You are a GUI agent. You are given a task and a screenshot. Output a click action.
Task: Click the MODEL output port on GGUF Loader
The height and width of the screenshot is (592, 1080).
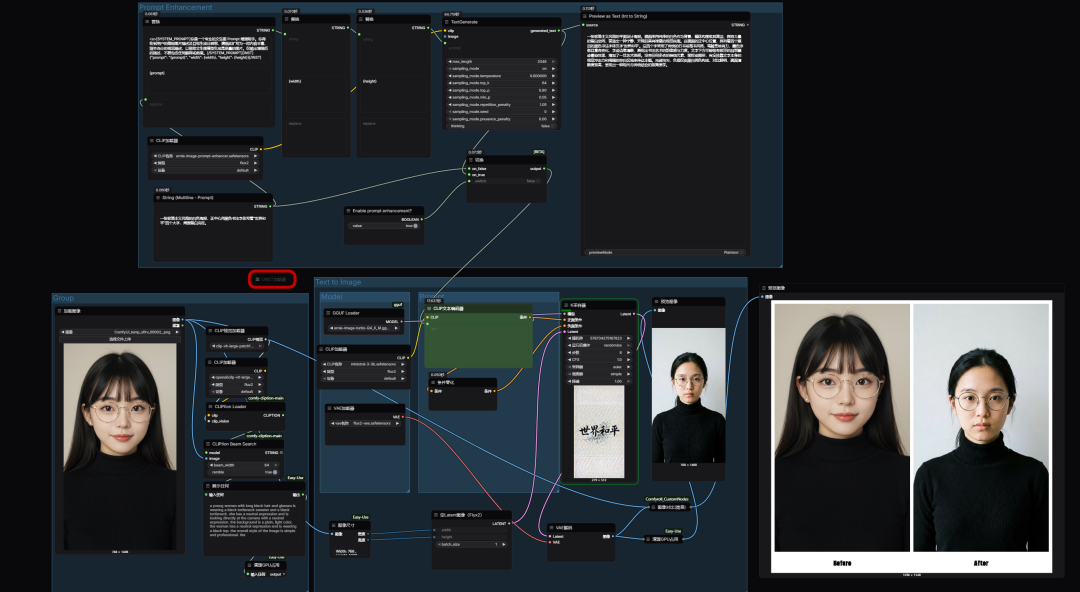[x=403, y=321]
